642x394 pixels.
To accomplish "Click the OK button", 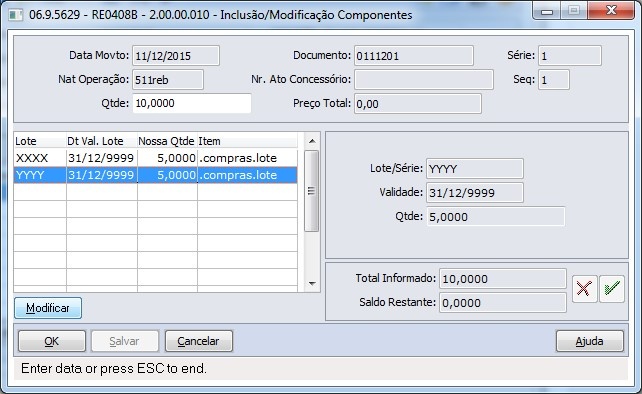I will (x=52, y=341).
